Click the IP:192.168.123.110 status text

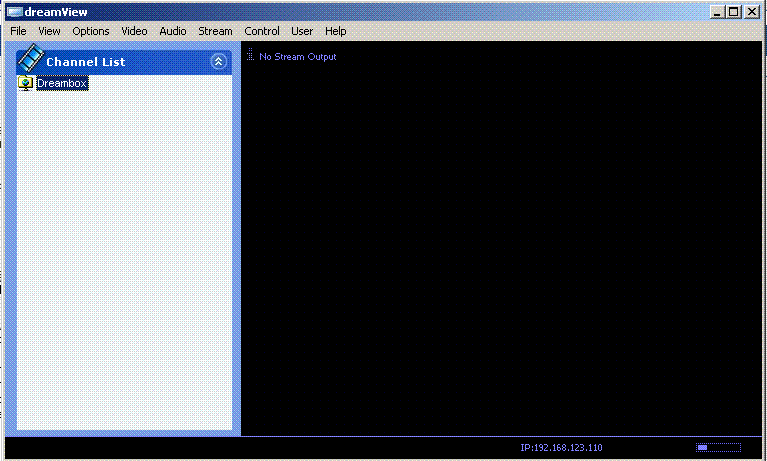pos(561,447)
